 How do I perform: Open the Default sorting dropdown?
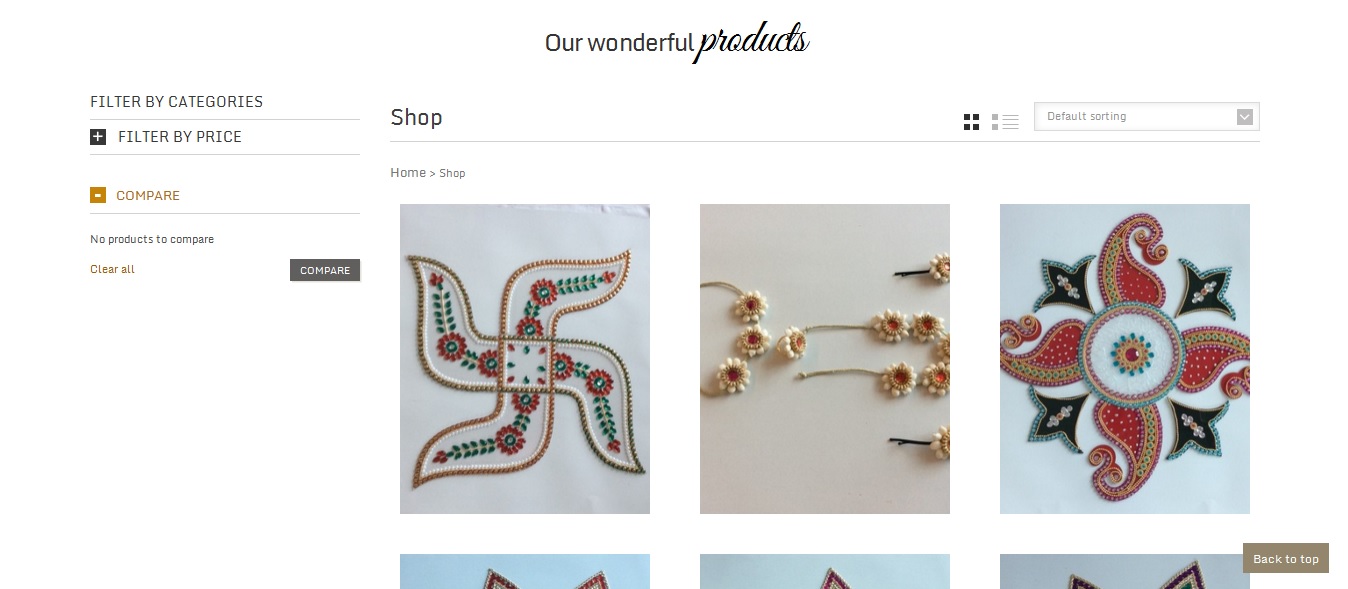pos(1146,116)
